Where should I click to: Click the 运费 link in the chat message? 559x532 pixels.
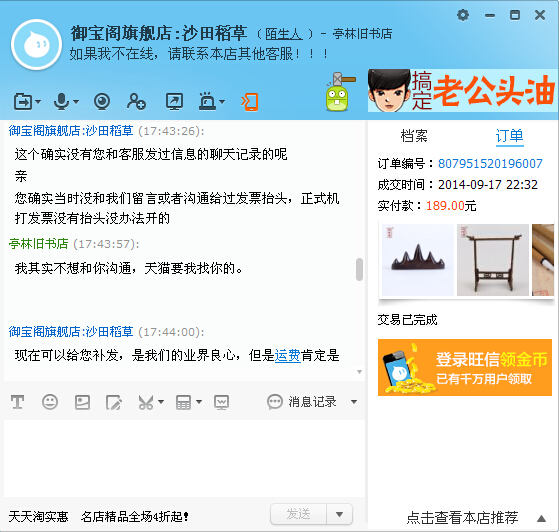pos(288,355)
